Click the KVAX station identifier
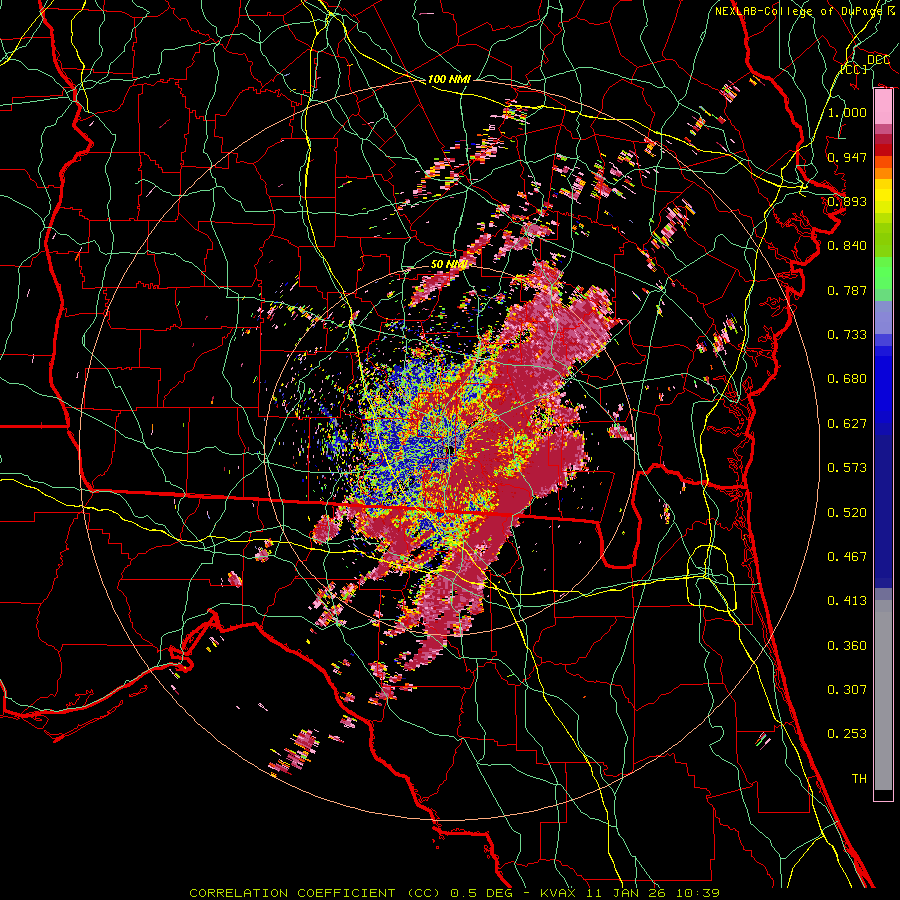This screenshot has width=900, height=900. (x=560, y=893)
